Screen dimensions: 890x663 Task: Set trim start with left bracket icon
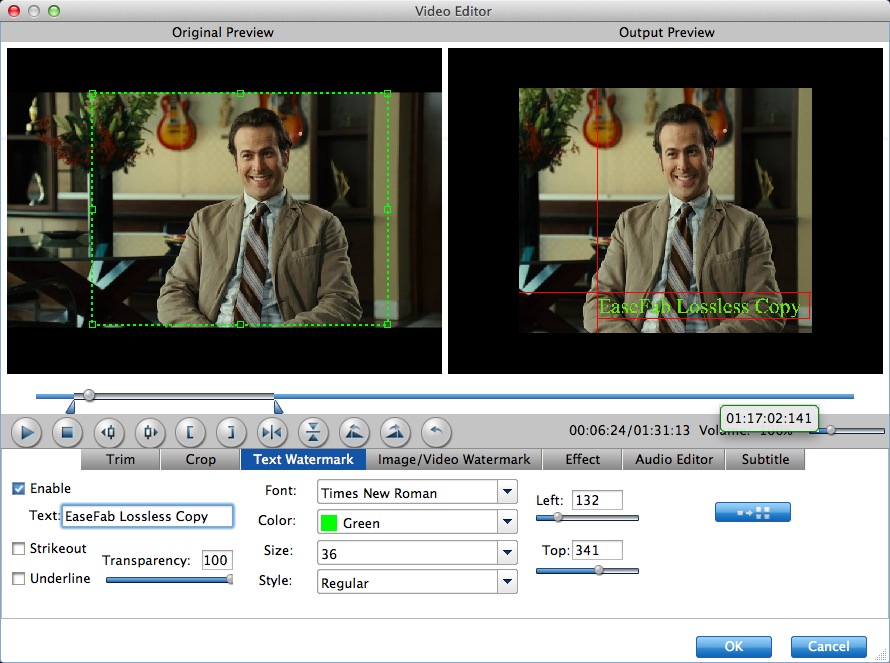pos(191,433)
